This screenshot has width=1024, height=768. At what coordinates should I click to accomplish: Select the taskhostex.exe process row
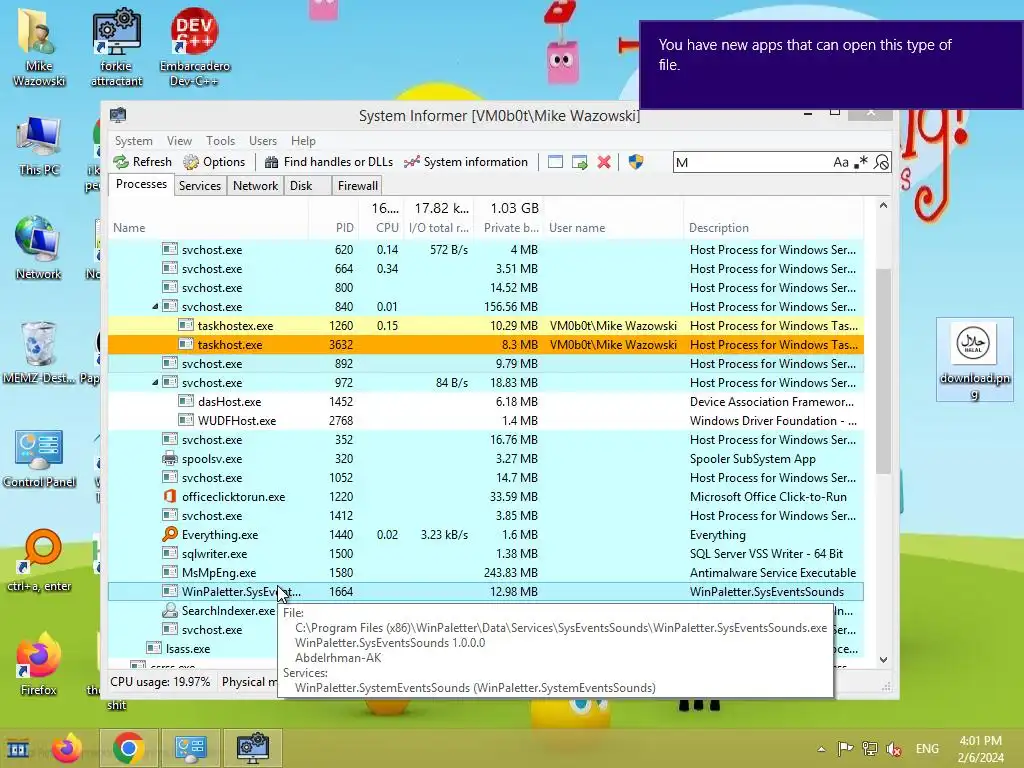[486, 325]
